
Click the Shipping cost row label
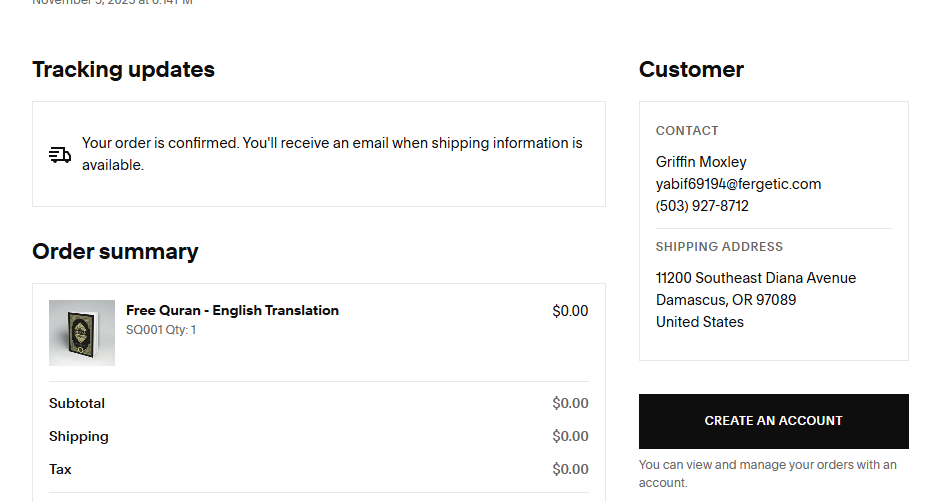pos(79,437)
